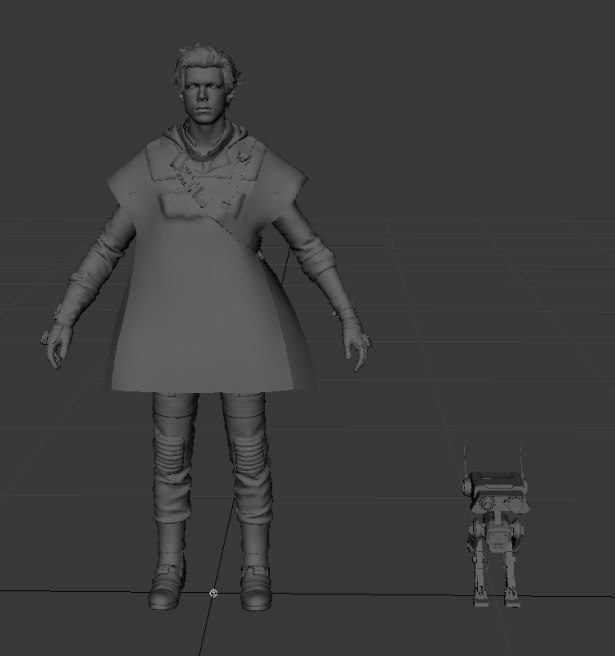
Task: Select the small two-legged droid model
Action: [496, 527]
